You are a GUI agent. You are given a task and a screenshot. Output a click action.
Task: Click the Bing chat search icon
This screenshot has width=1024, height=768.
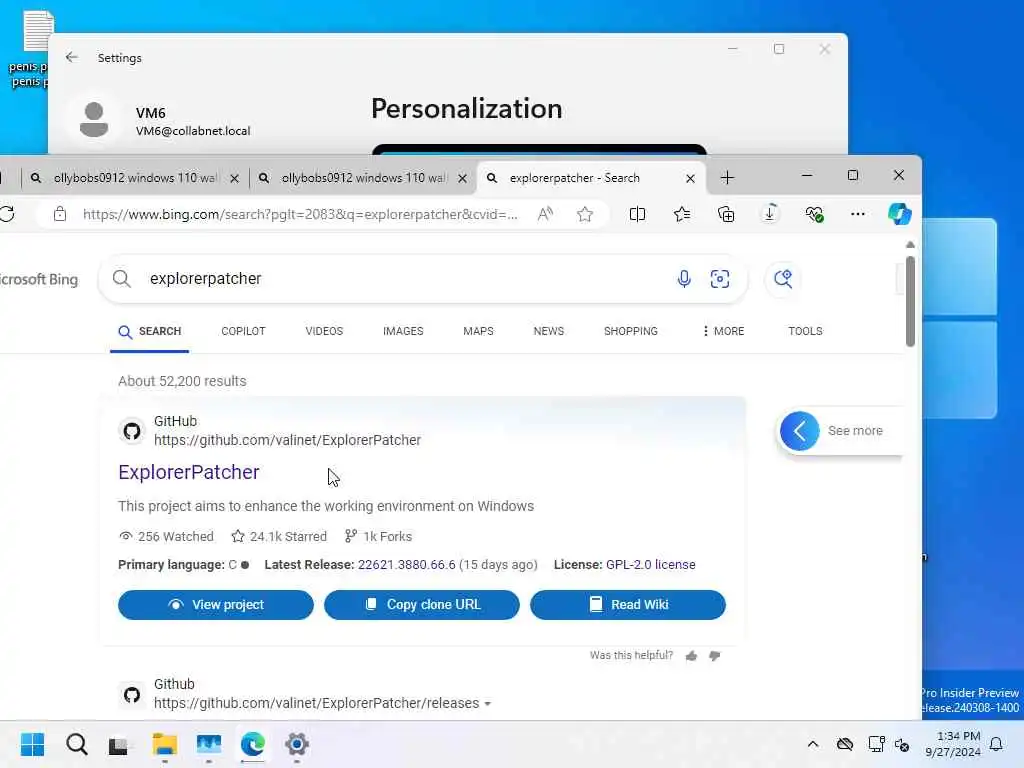783,279
